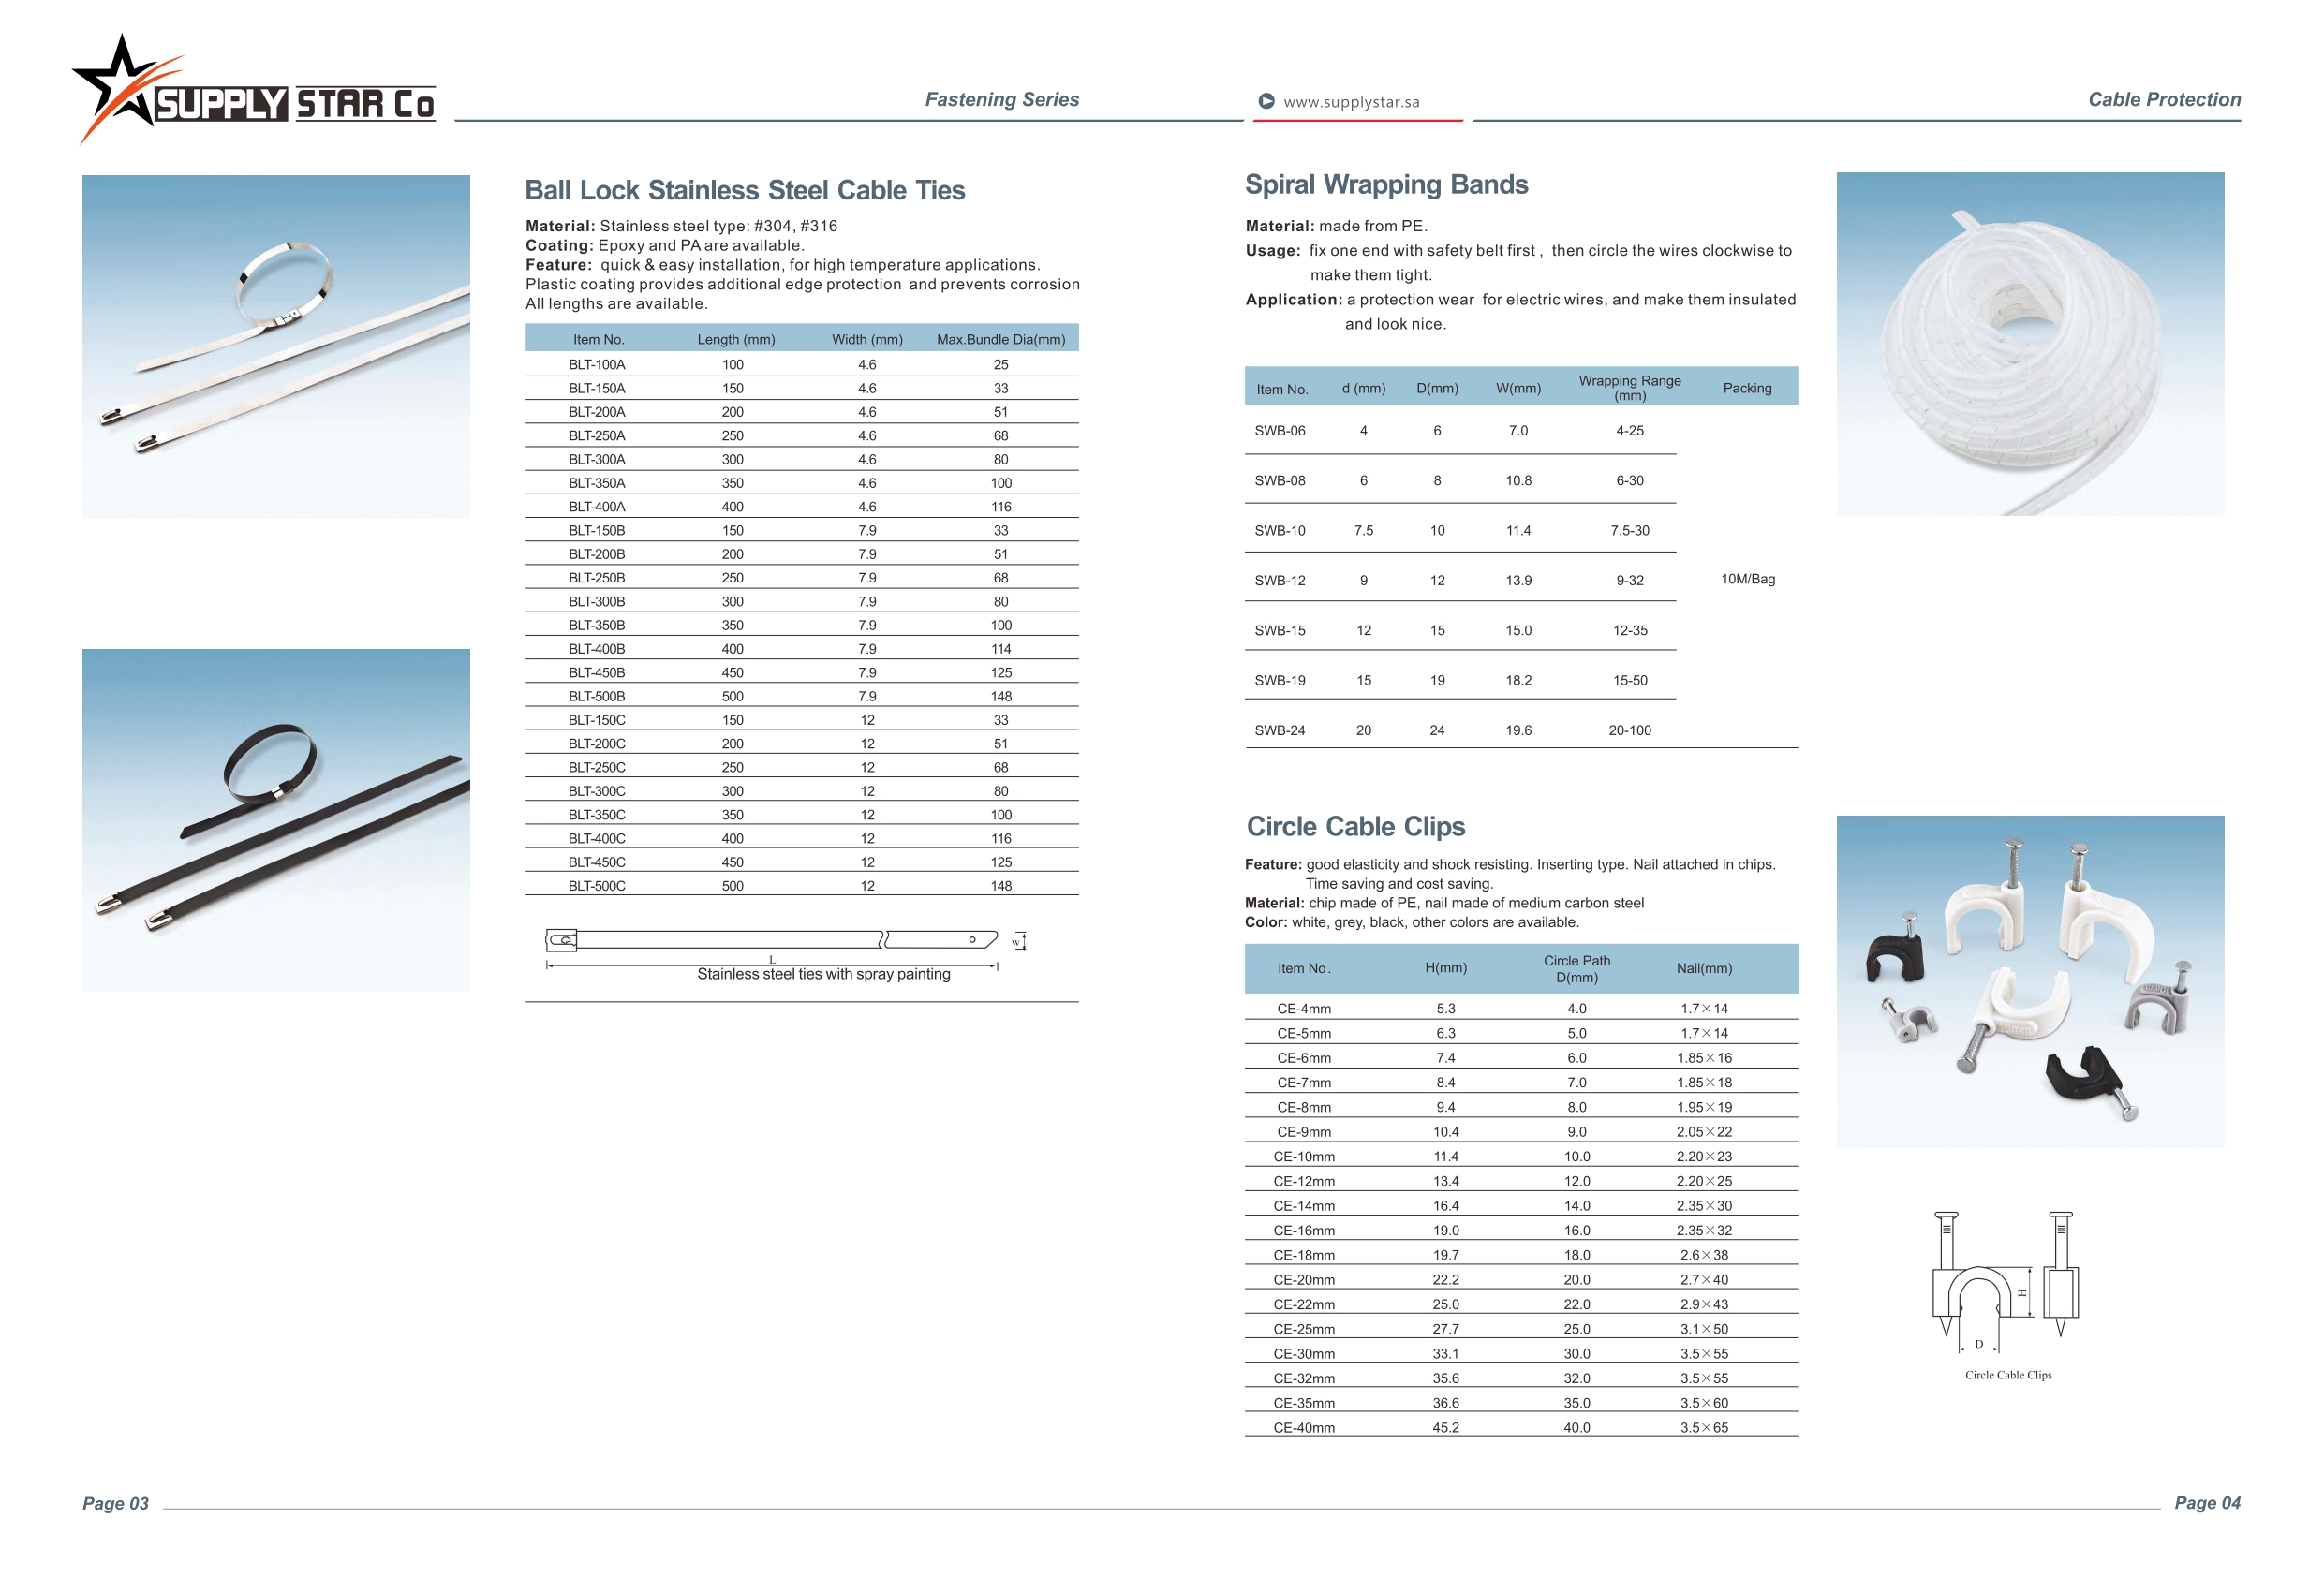This screenshot has width=2324, height=1577.
Task: Click the Circle Cable Clips line diagram
Action: [2006, 1281]
